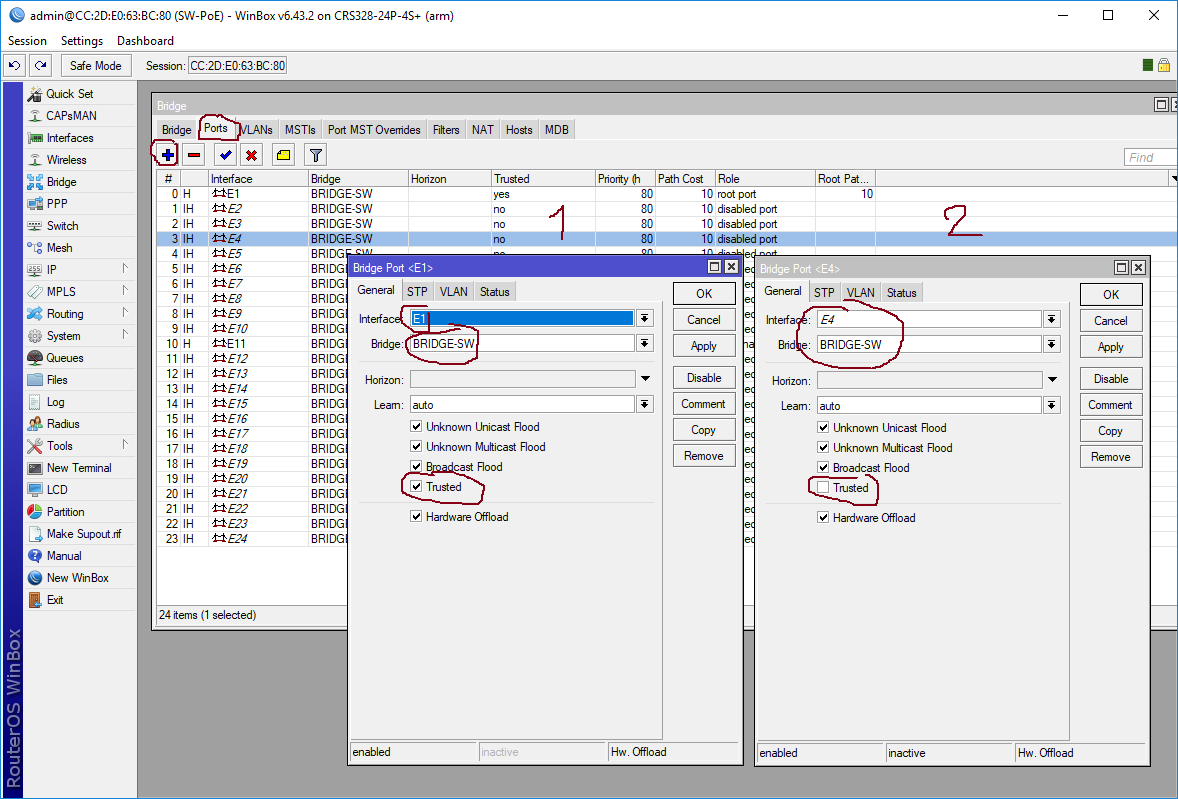Click OK in Bridge Port E1 dialog

[704, 294]
